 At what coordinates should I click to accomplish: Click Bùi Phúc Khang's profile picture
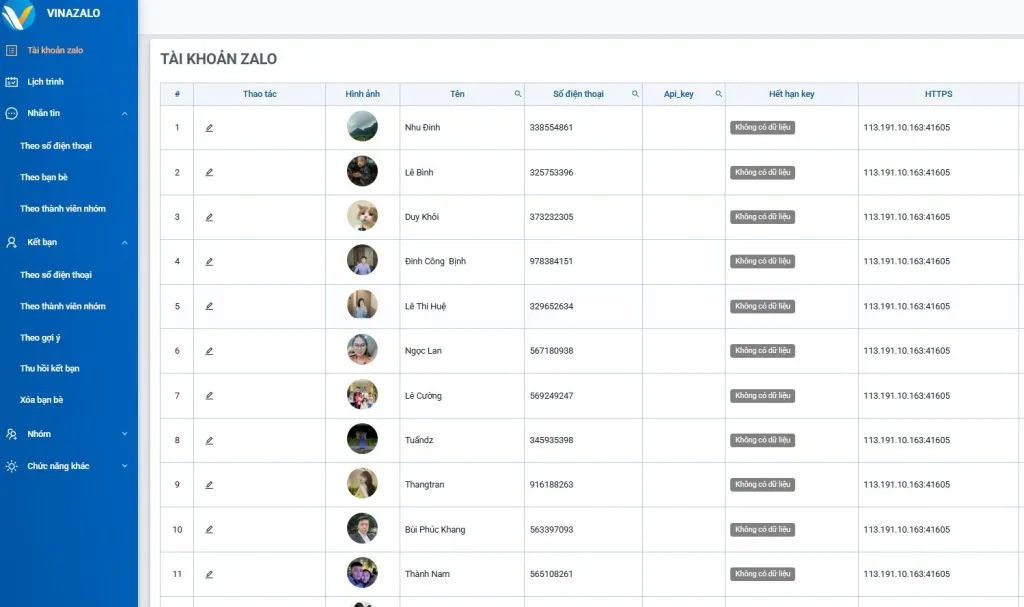(362, 529)
